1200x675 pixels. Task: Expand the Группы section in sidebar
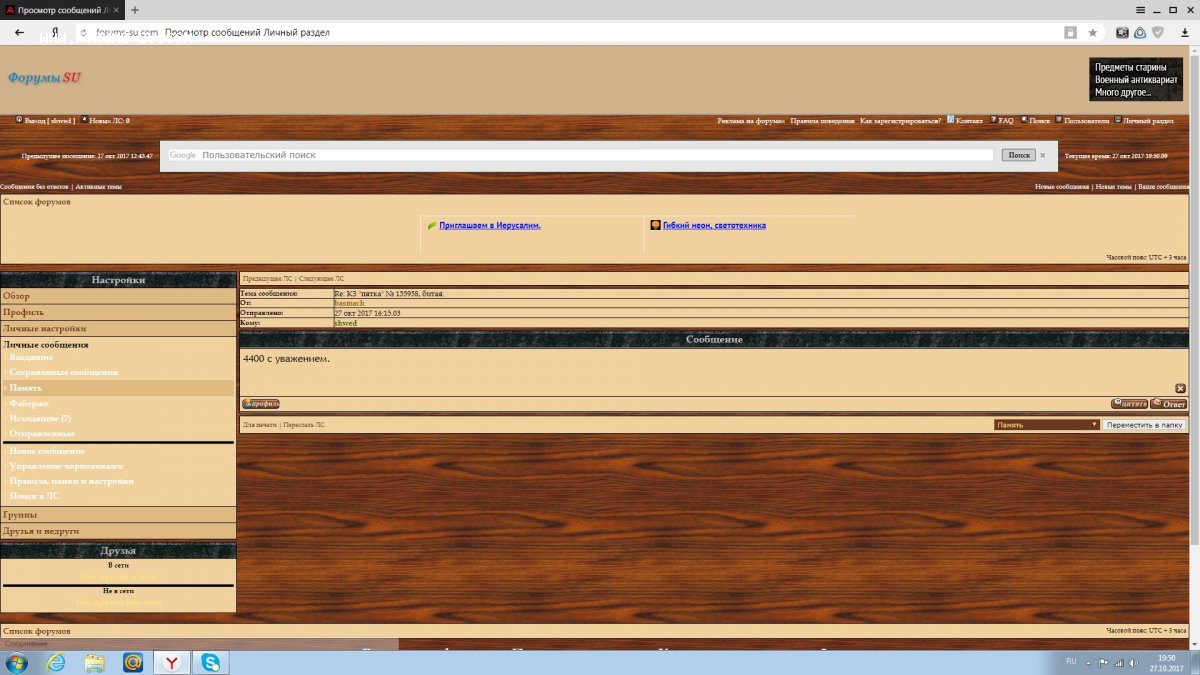(x=20, y=514)
